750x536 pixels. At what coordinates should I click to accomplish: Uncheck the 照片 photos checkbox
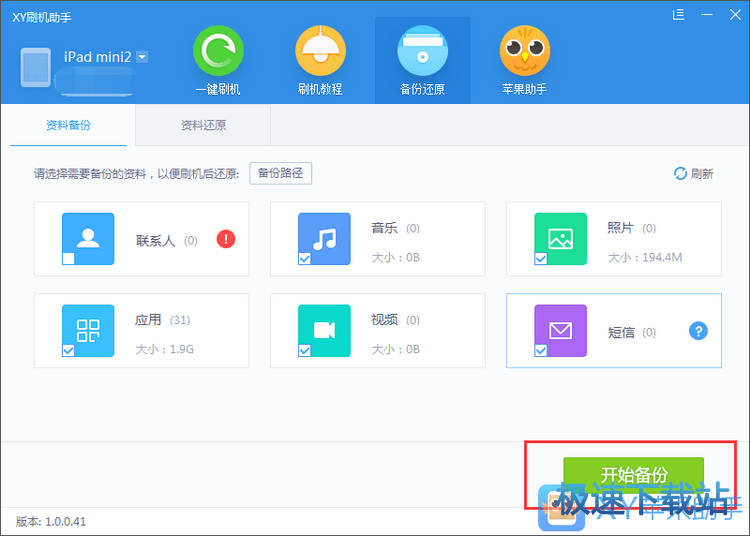[x=540, y=259]
